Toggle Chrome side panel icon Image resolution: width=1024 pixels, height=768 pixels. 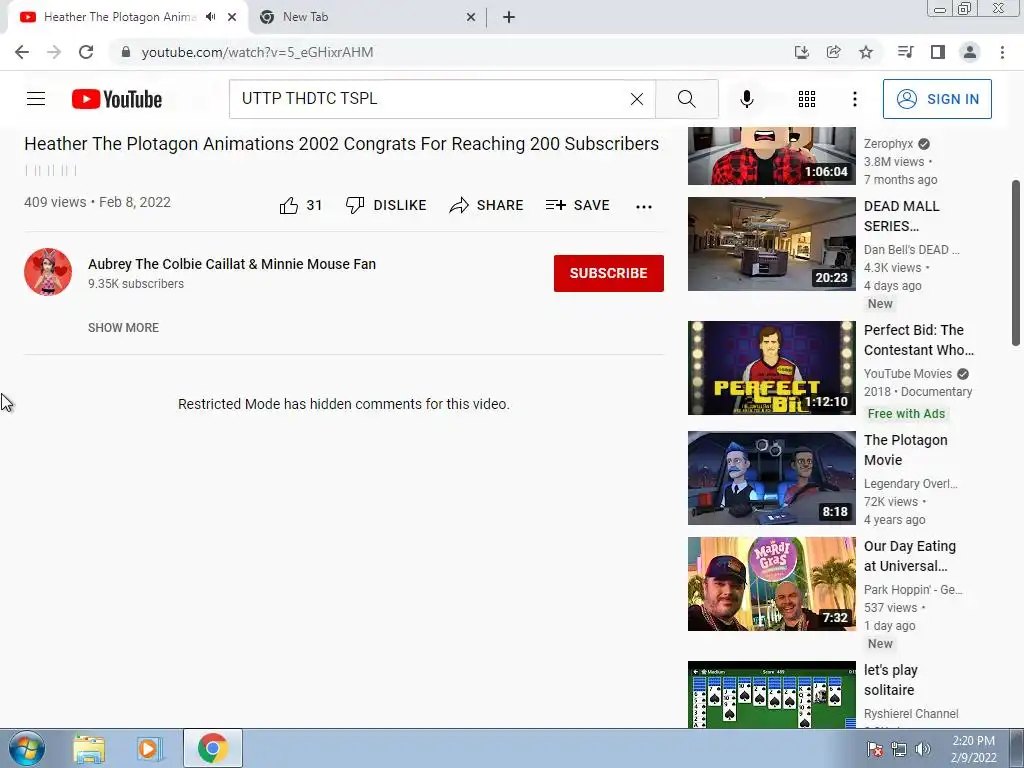click(x=938, y=52)
